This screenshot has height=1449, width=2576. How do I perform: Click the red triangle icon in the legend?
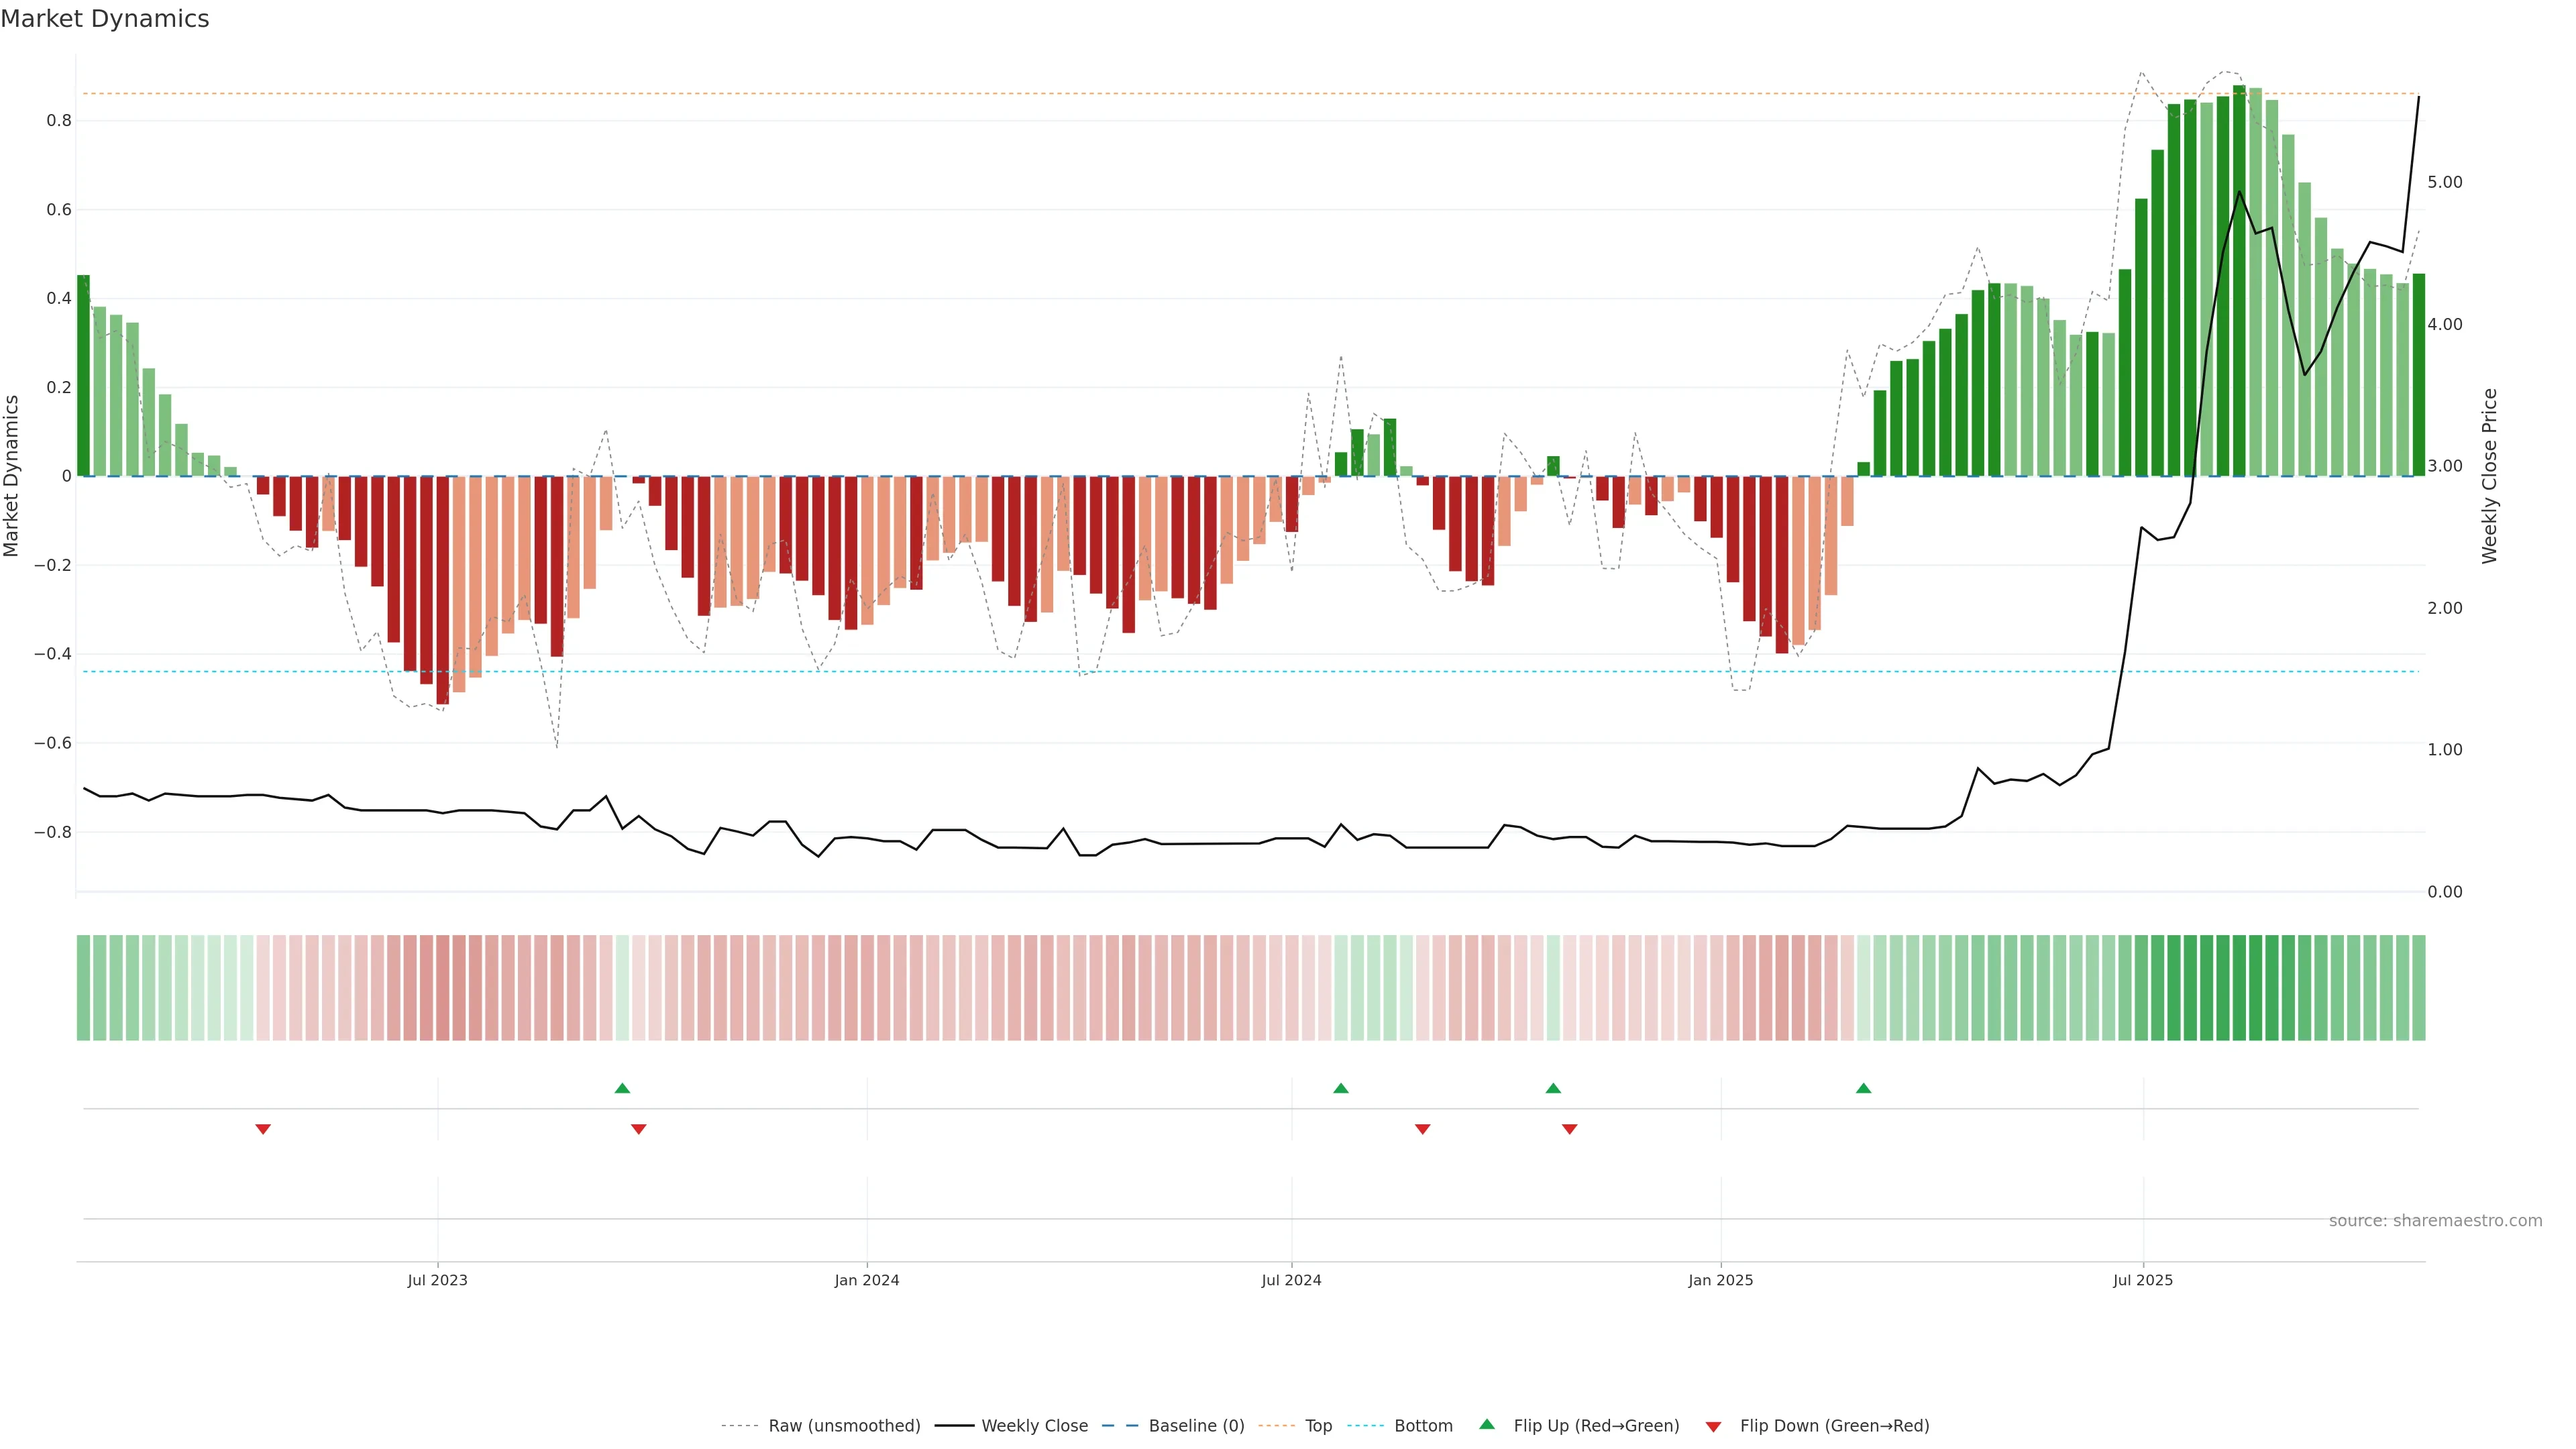point(1713,1426)
